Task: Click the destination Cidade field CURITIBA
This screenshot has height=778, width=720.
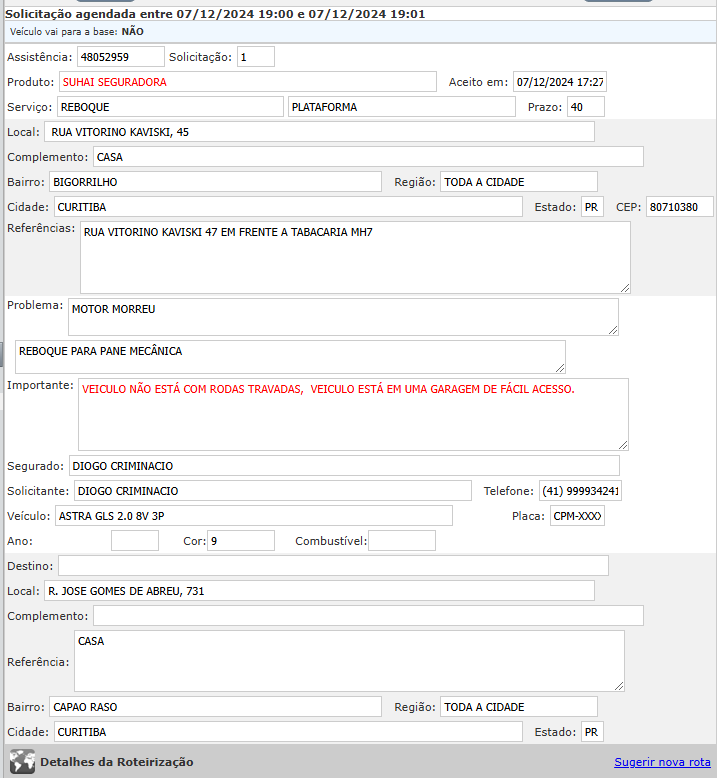Action: tap(288, 732)
